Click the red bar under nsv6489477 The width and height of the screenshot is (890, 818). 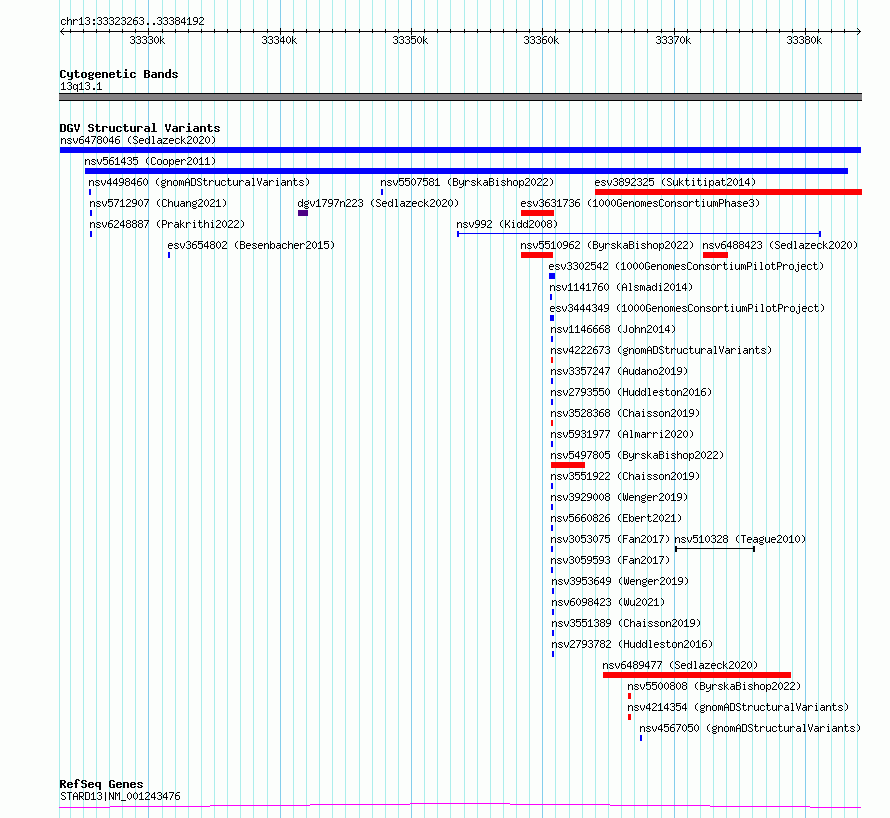pyautogui.click(x=697, y=675)
